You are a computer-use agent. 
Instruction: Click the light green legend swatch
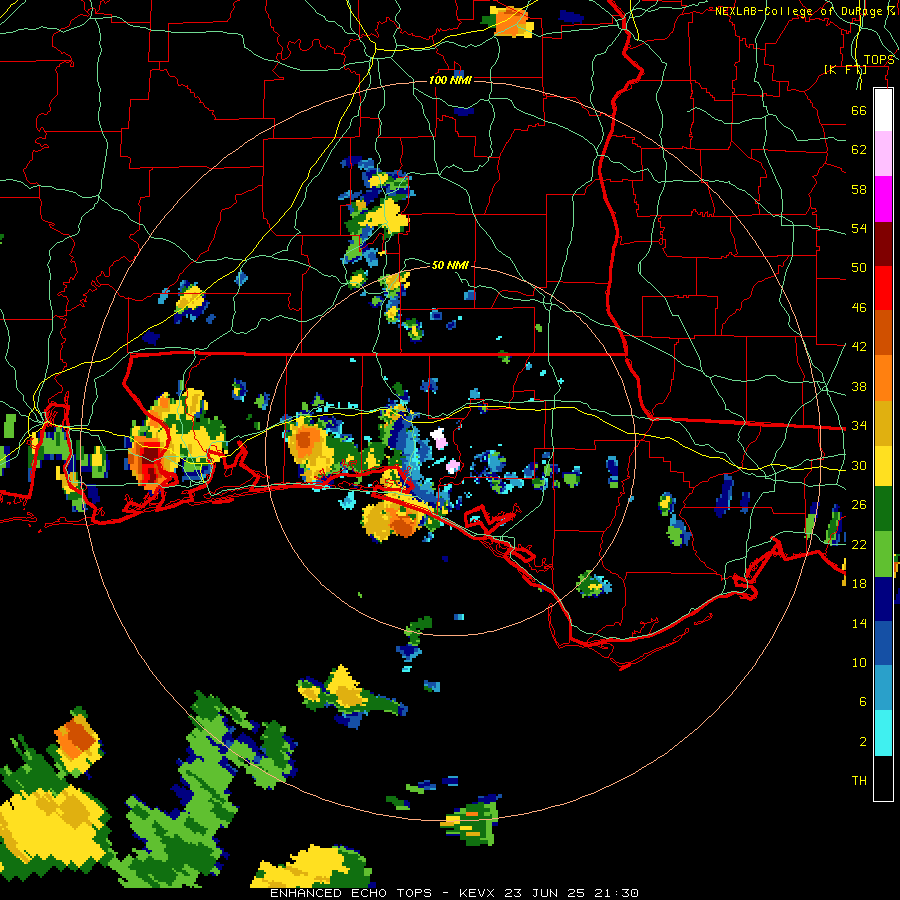tap(883, 554)
